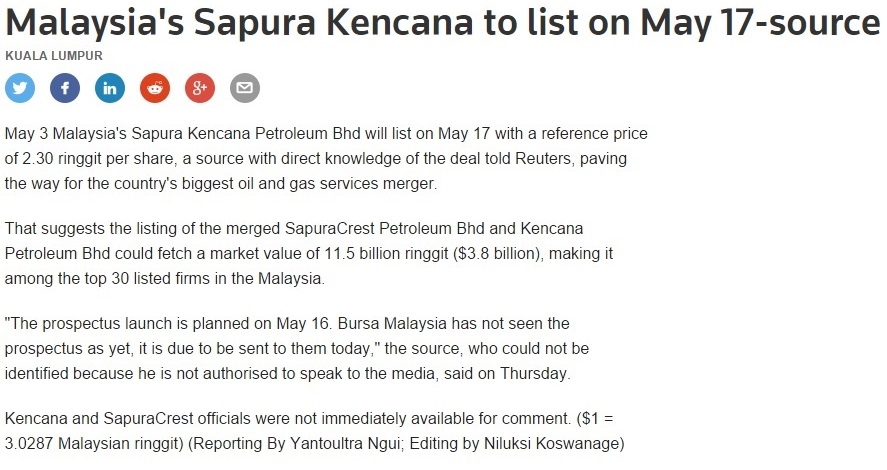Click the SapuraCrest Petroleum Bhd mention

[x=384, y=228]
